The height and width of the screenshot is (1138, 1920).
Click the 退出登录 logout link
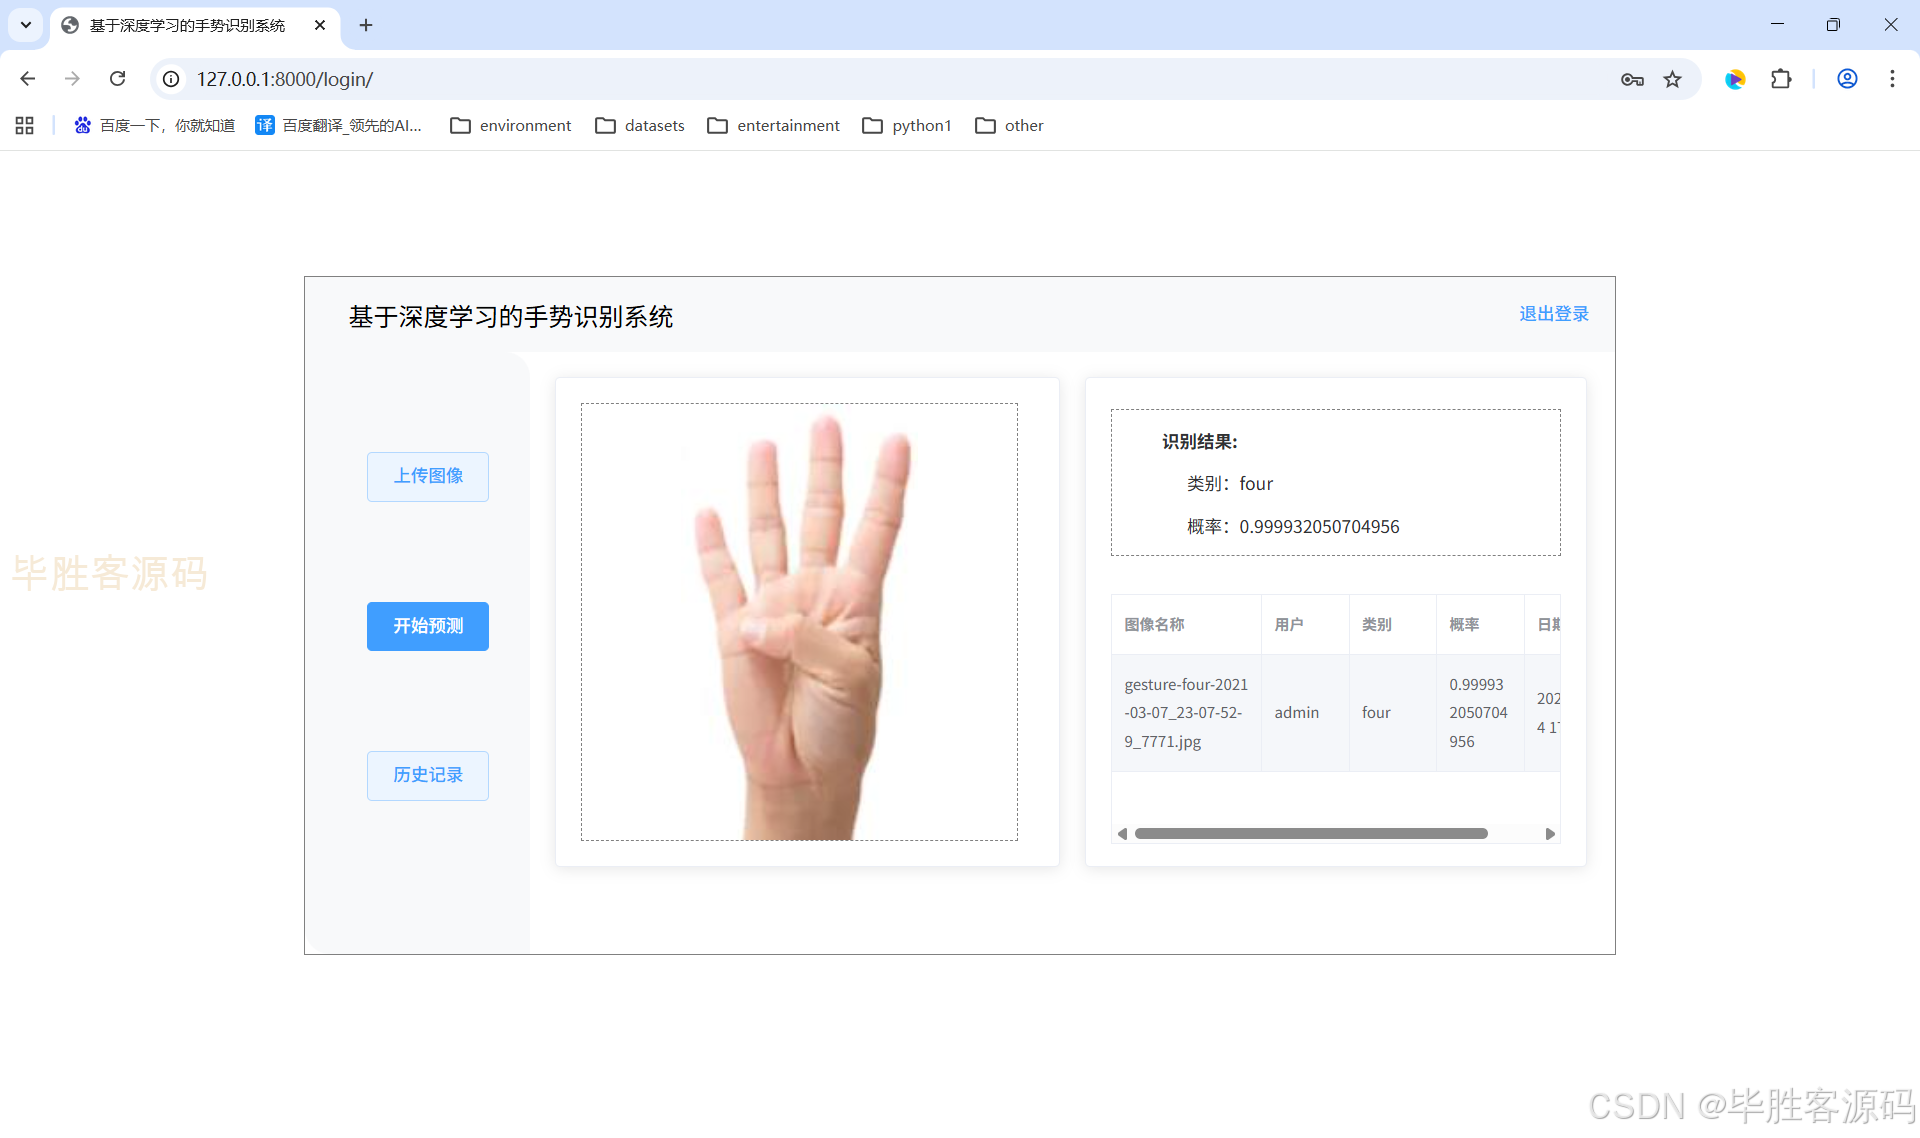1553,314
